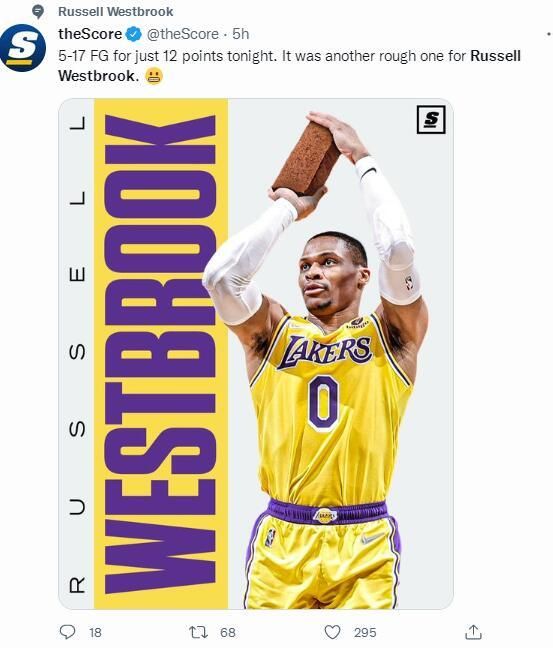
Task: Click the grimacing face emoji in tweet
Action: (154, 76)
